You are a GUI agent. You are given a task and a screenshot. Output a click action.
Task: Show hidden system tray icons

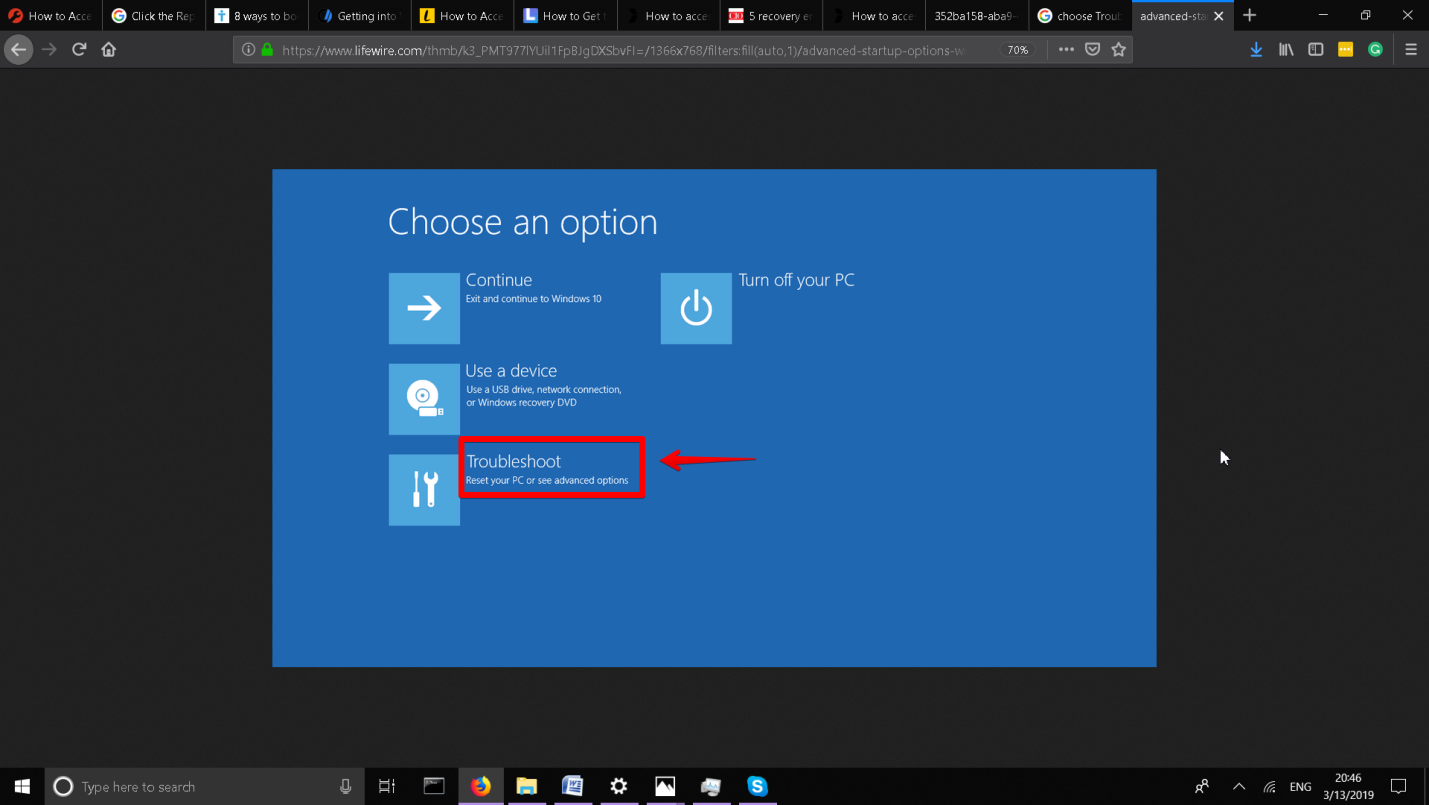(x=1238, y=787)
